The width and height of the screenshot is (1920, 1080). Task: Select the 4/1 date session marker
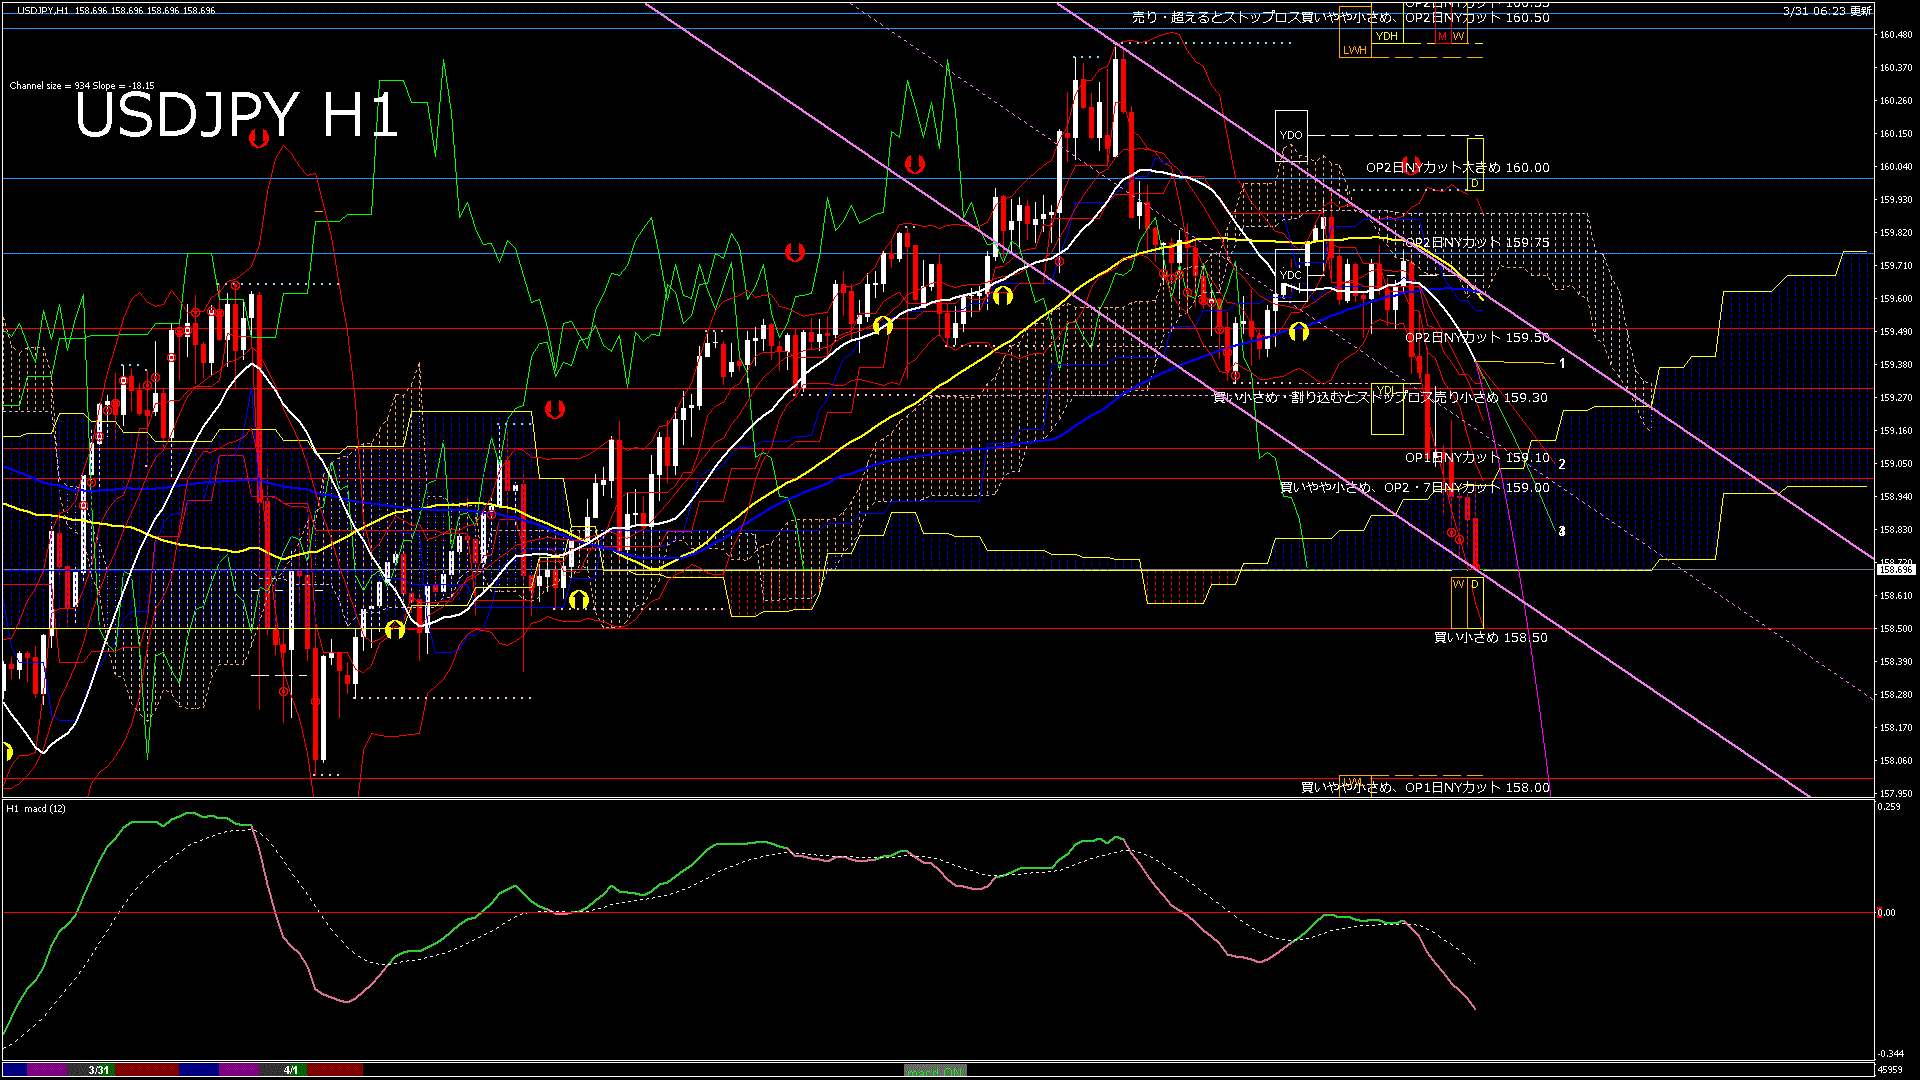[290, 1070]
